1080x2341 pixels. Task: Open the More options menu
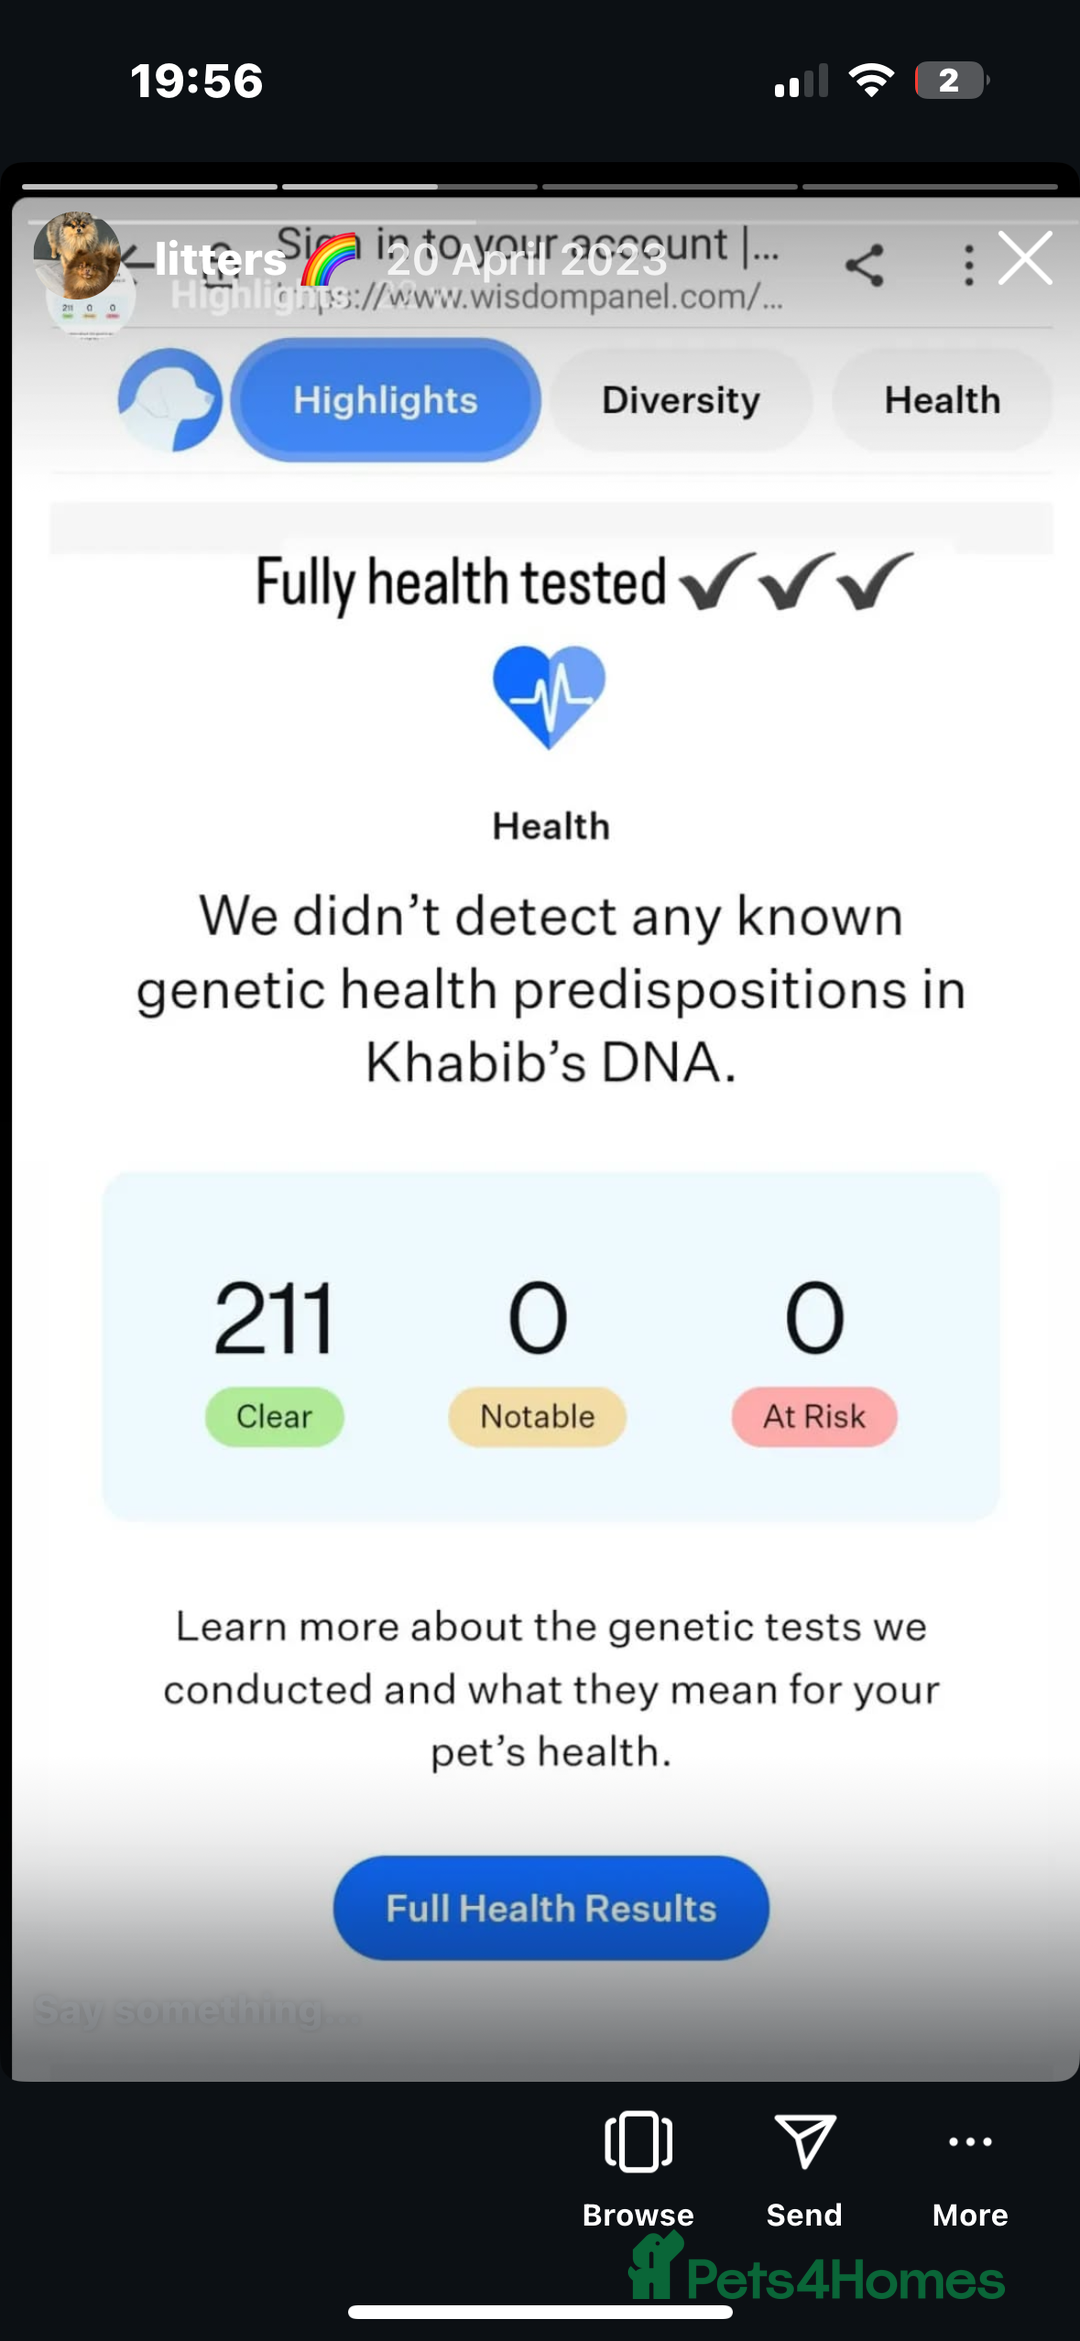click(x=970, y=2142)
